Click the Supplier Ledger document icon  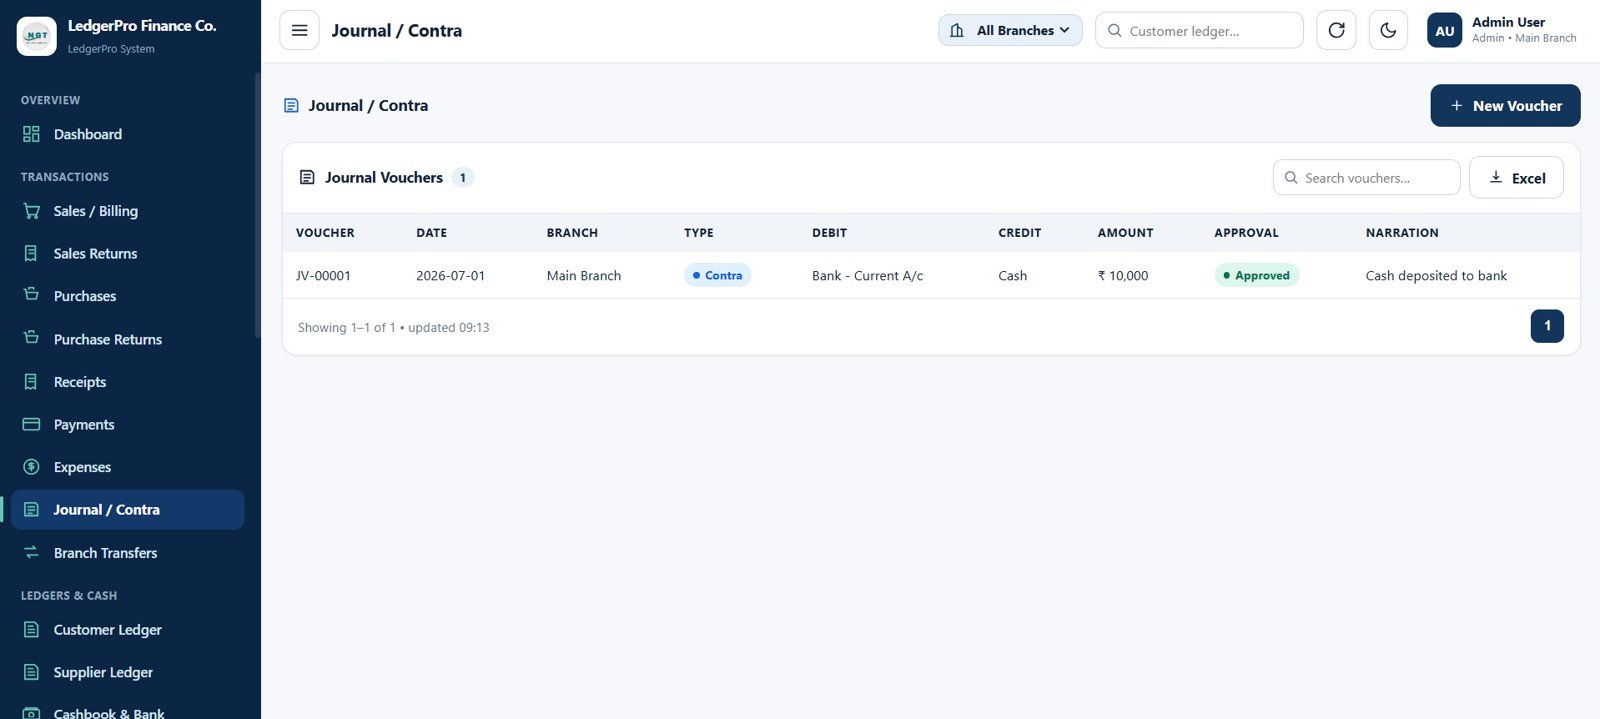[31, 672]
